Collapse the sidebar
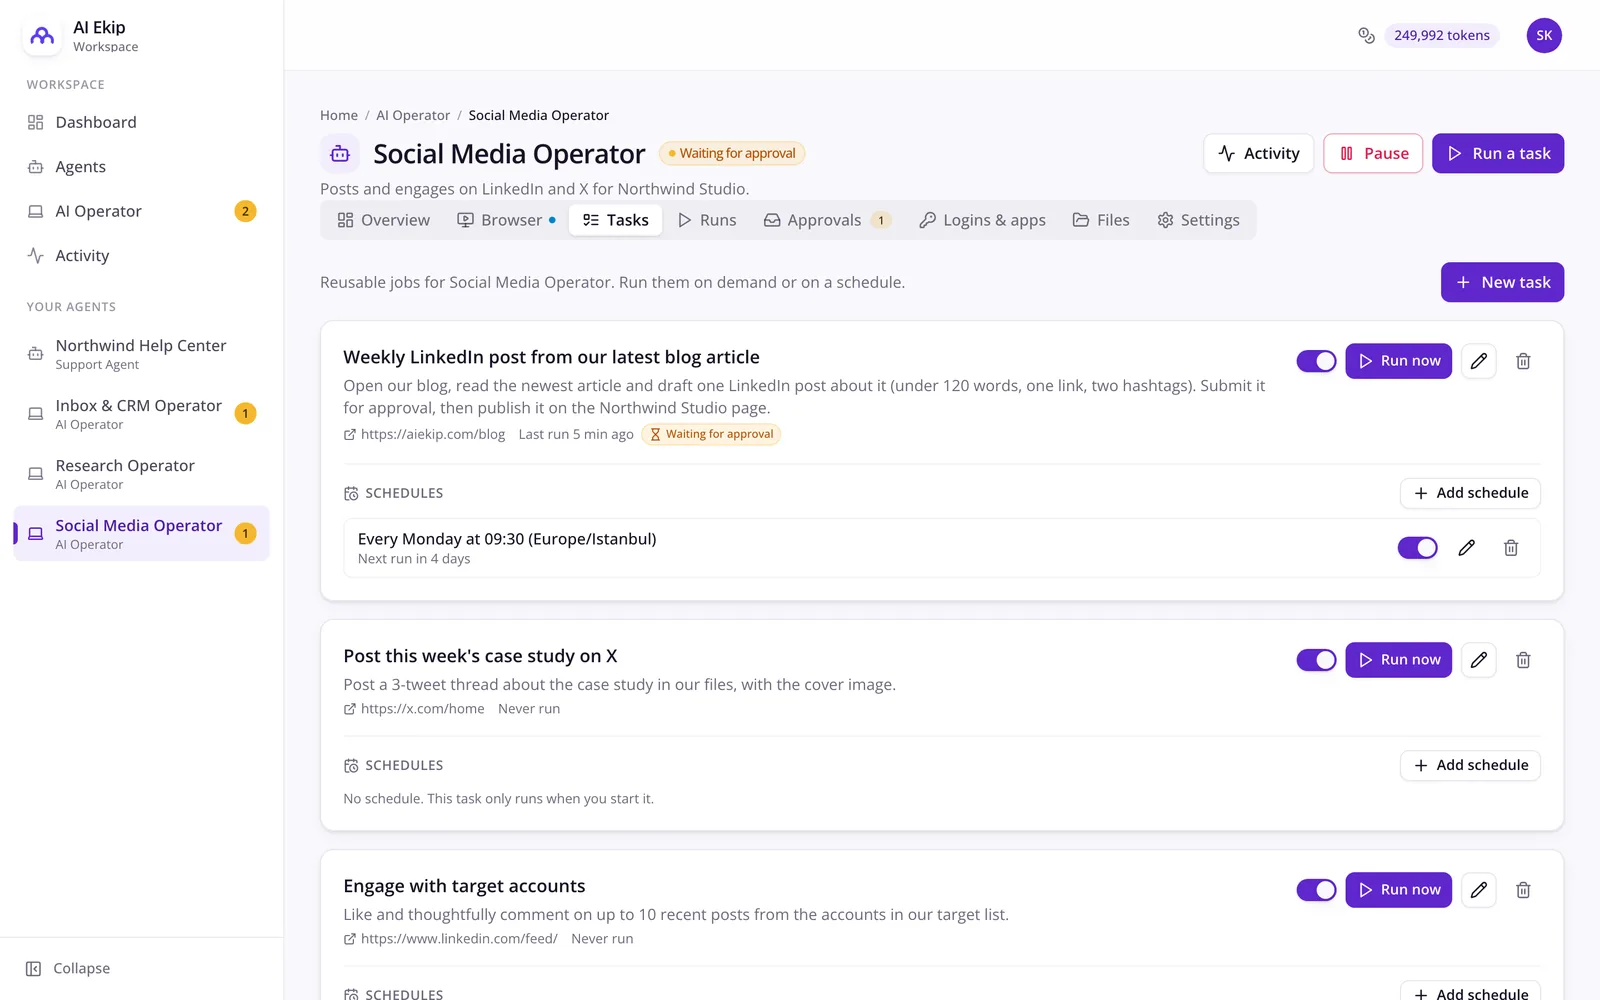Viewport: 1600px width, 1000px height. pos(68,969)
